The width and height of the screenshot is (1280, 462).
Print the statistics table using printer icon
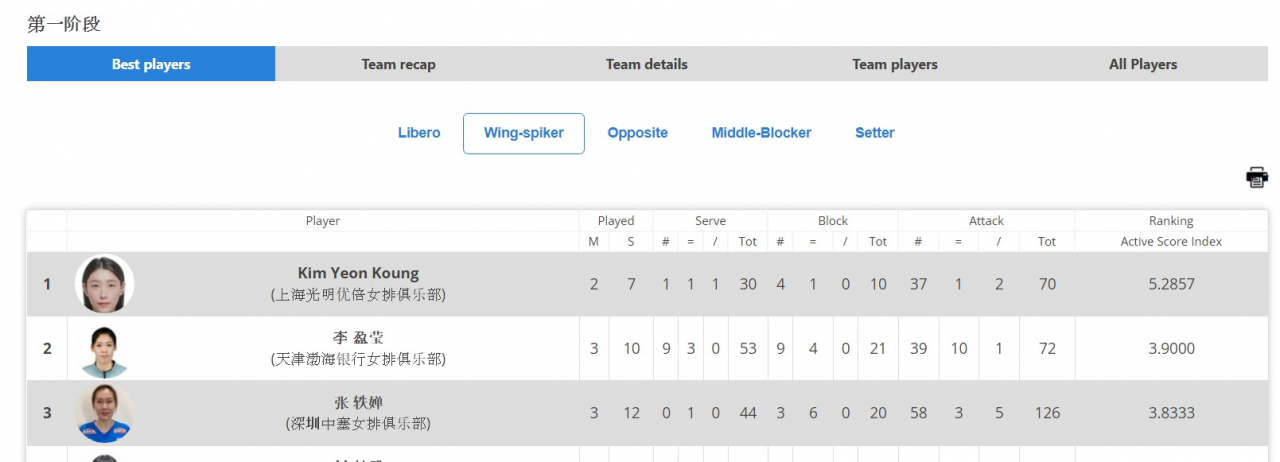point(1256,177)
